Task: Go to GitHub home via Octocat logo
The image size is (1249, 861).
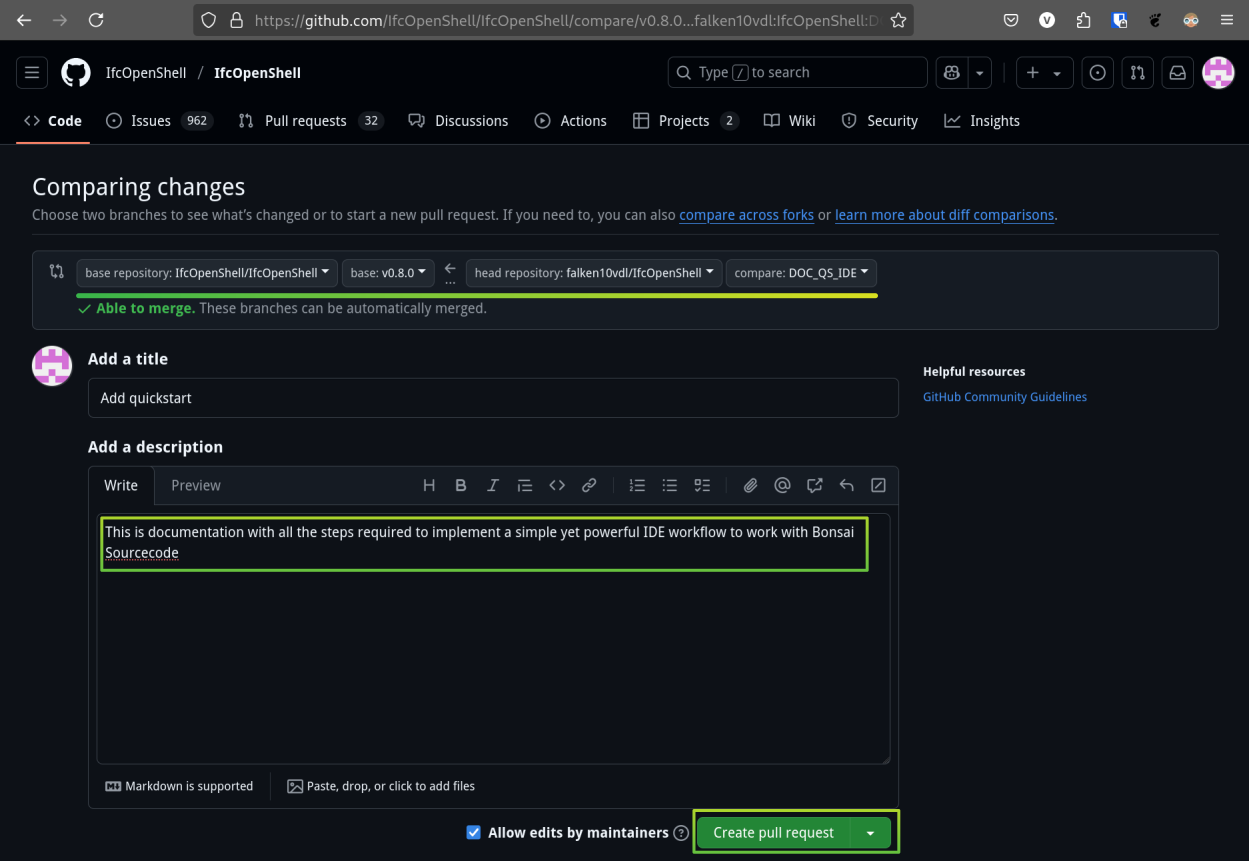Action: [76, 73]
